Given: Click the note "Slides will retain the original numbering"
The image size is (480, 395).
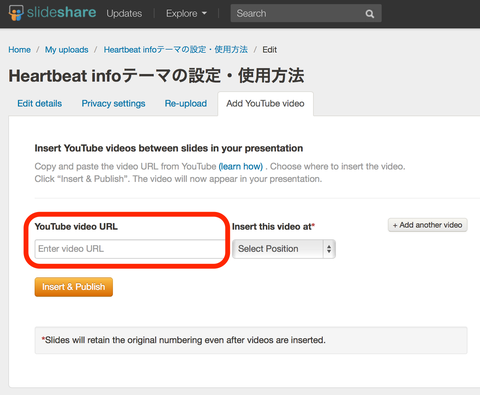Looking at the screenshot, I should (183, 340).
